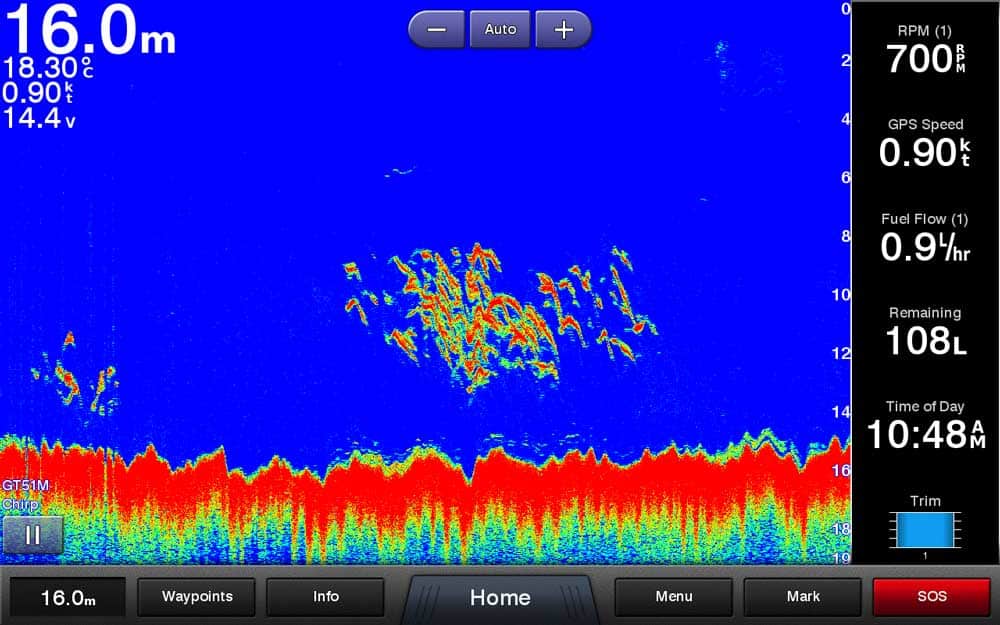Activate the red SOS button
This screenshot has width=1000, height=625.
point(930,597)
